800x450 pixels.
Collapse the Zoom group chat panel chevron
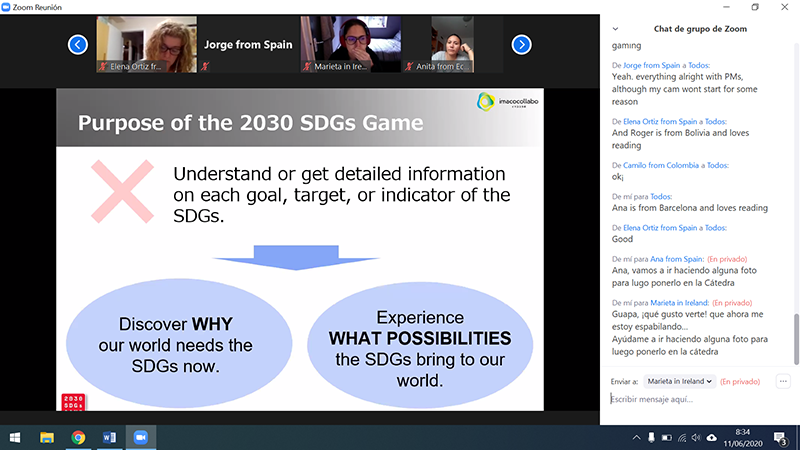pyautogui.click(x=615, y=29)
